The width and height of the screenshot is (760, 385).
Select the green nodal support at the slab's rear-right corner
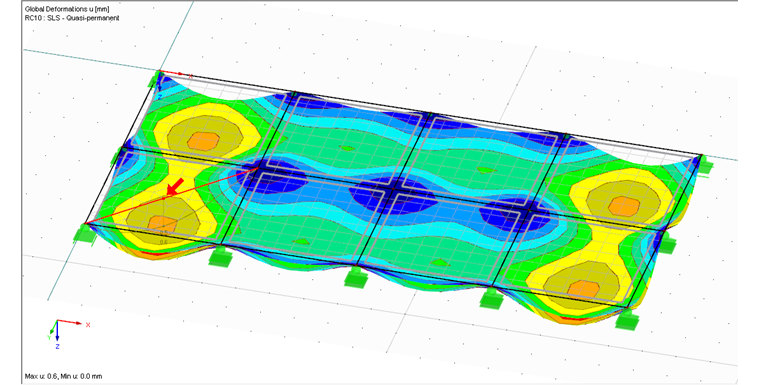point(705,165)
